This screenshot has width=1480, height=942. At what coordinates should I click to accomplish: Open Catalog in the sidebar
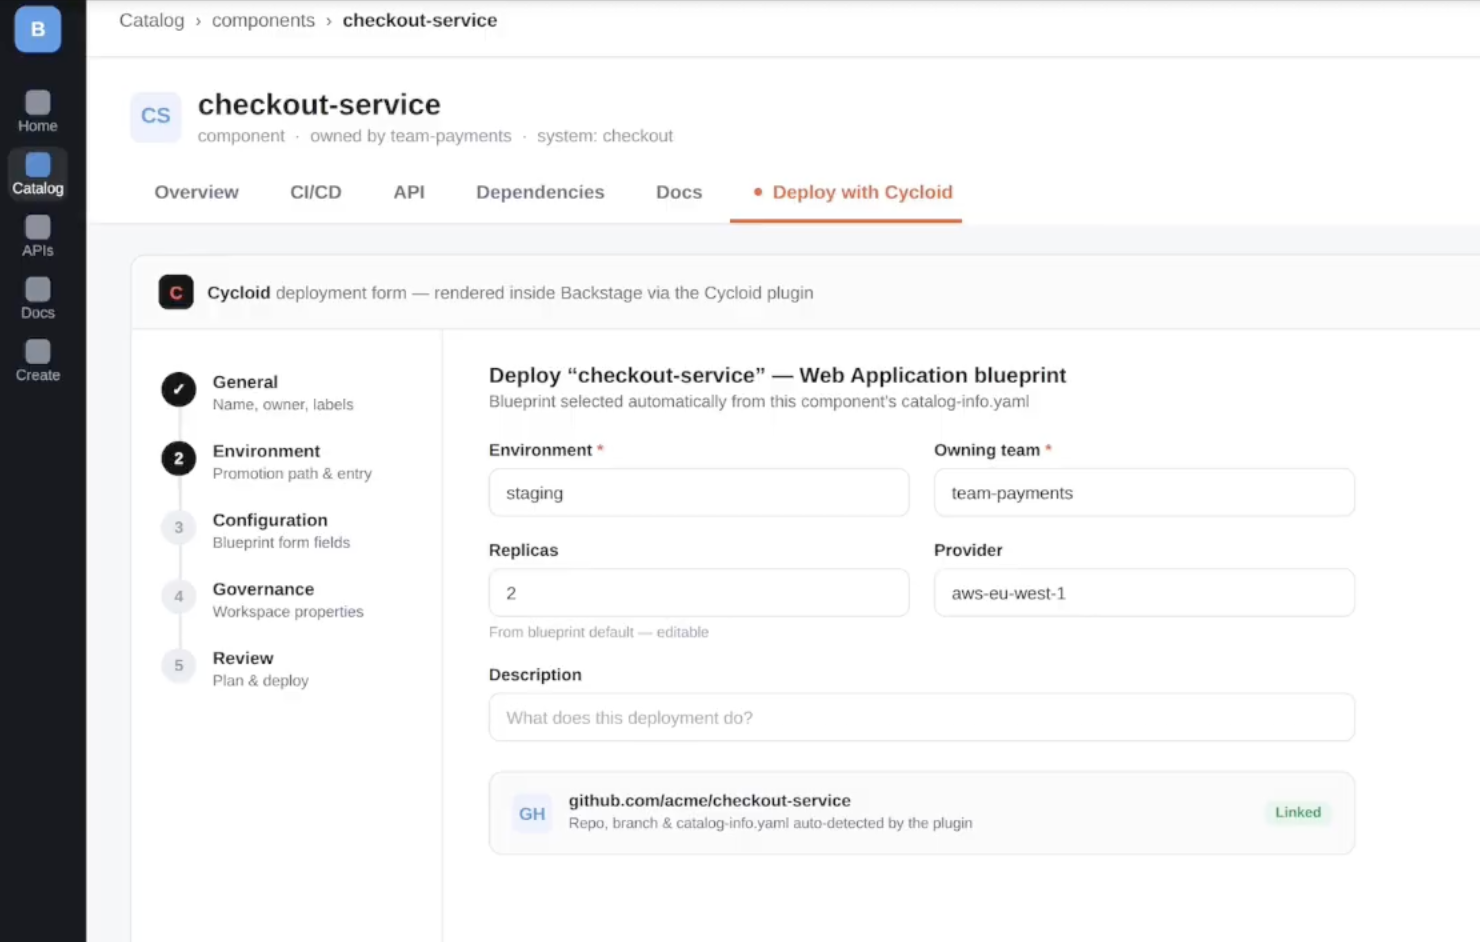click(x=38, y=174)
